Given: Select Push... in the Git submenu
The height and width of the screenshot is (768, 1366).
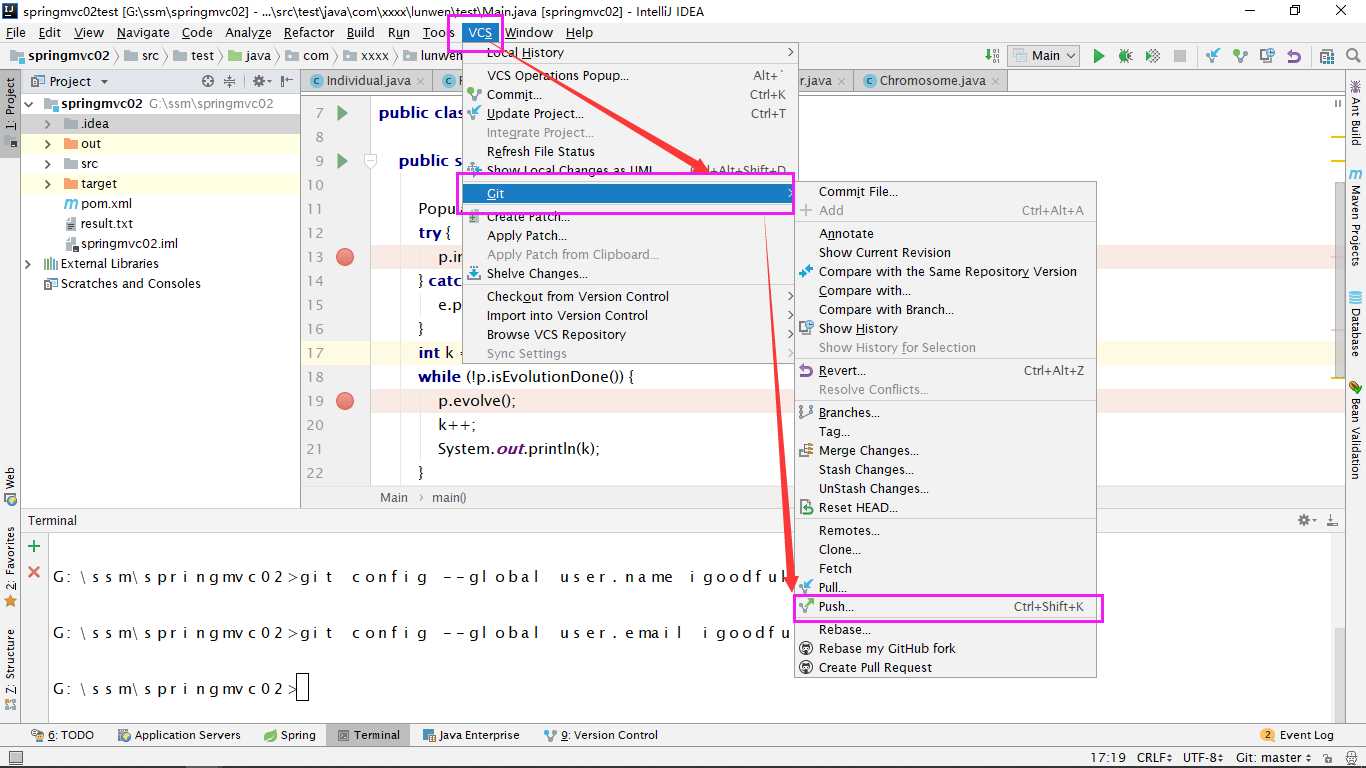Looking at the screenshot, I should pyautogui.click(x=946, y=607).
